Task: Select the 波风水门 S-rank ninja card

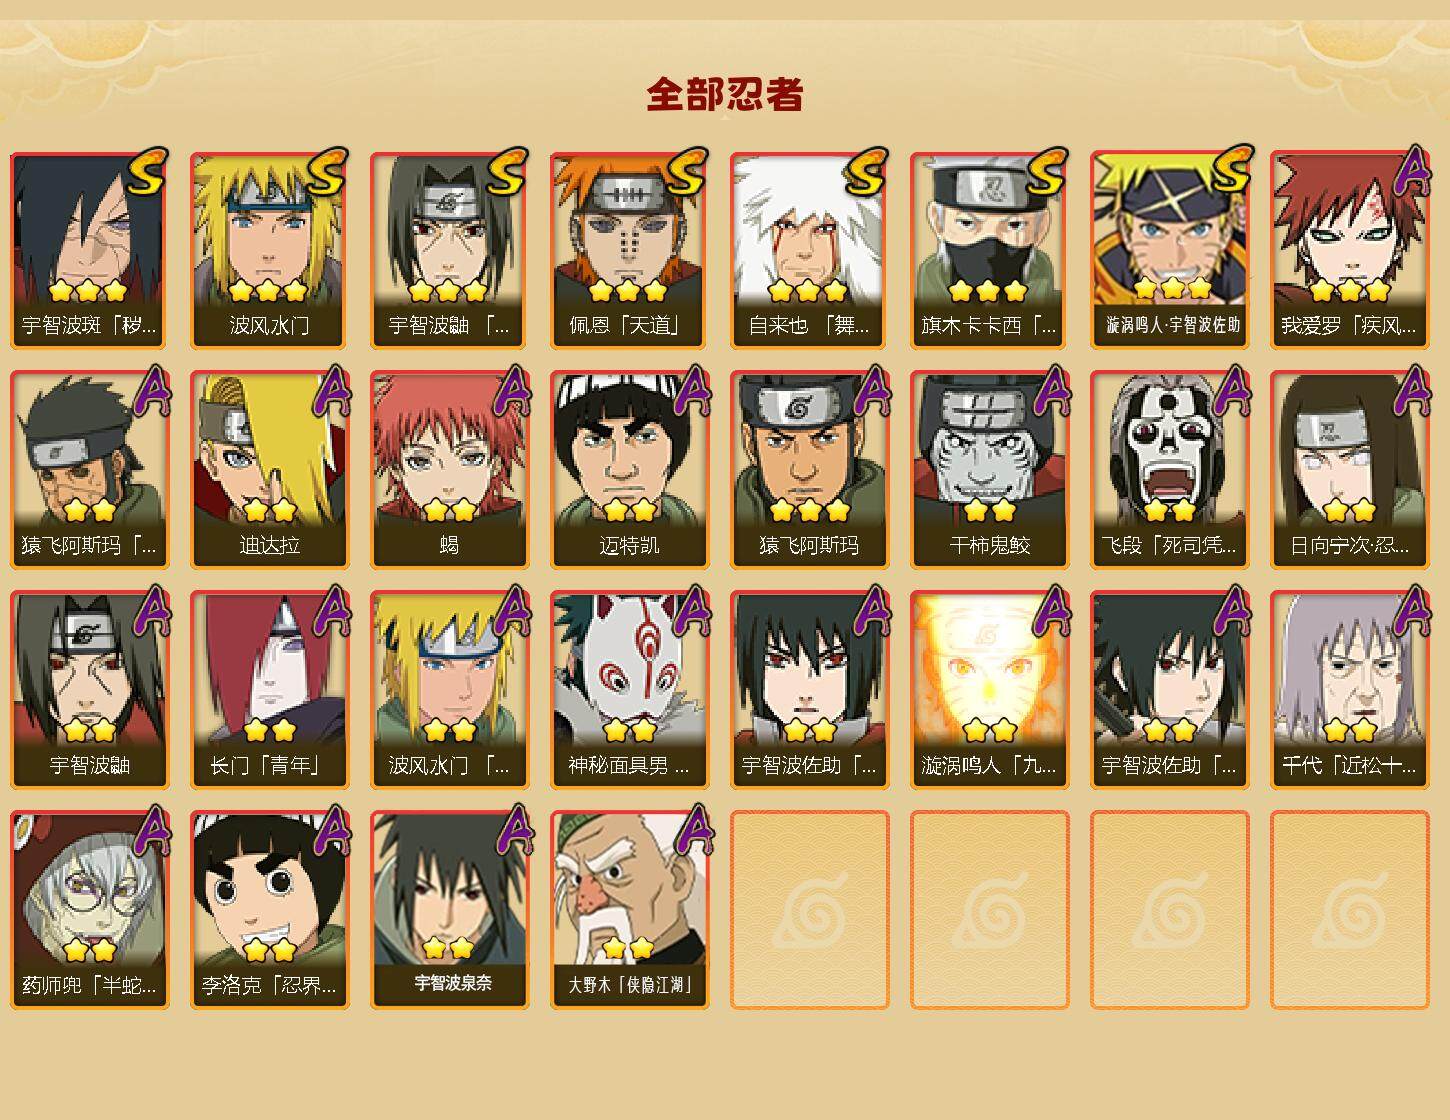Action: 269,250
